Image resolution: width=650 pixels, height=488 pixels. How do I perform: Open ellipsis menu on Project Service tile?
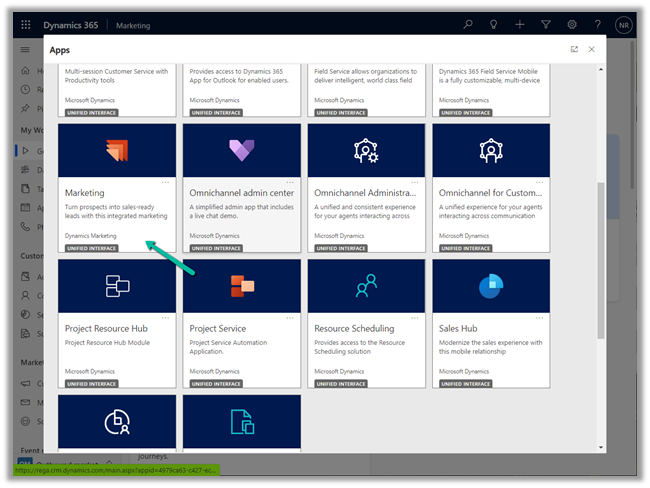[290, 317]
